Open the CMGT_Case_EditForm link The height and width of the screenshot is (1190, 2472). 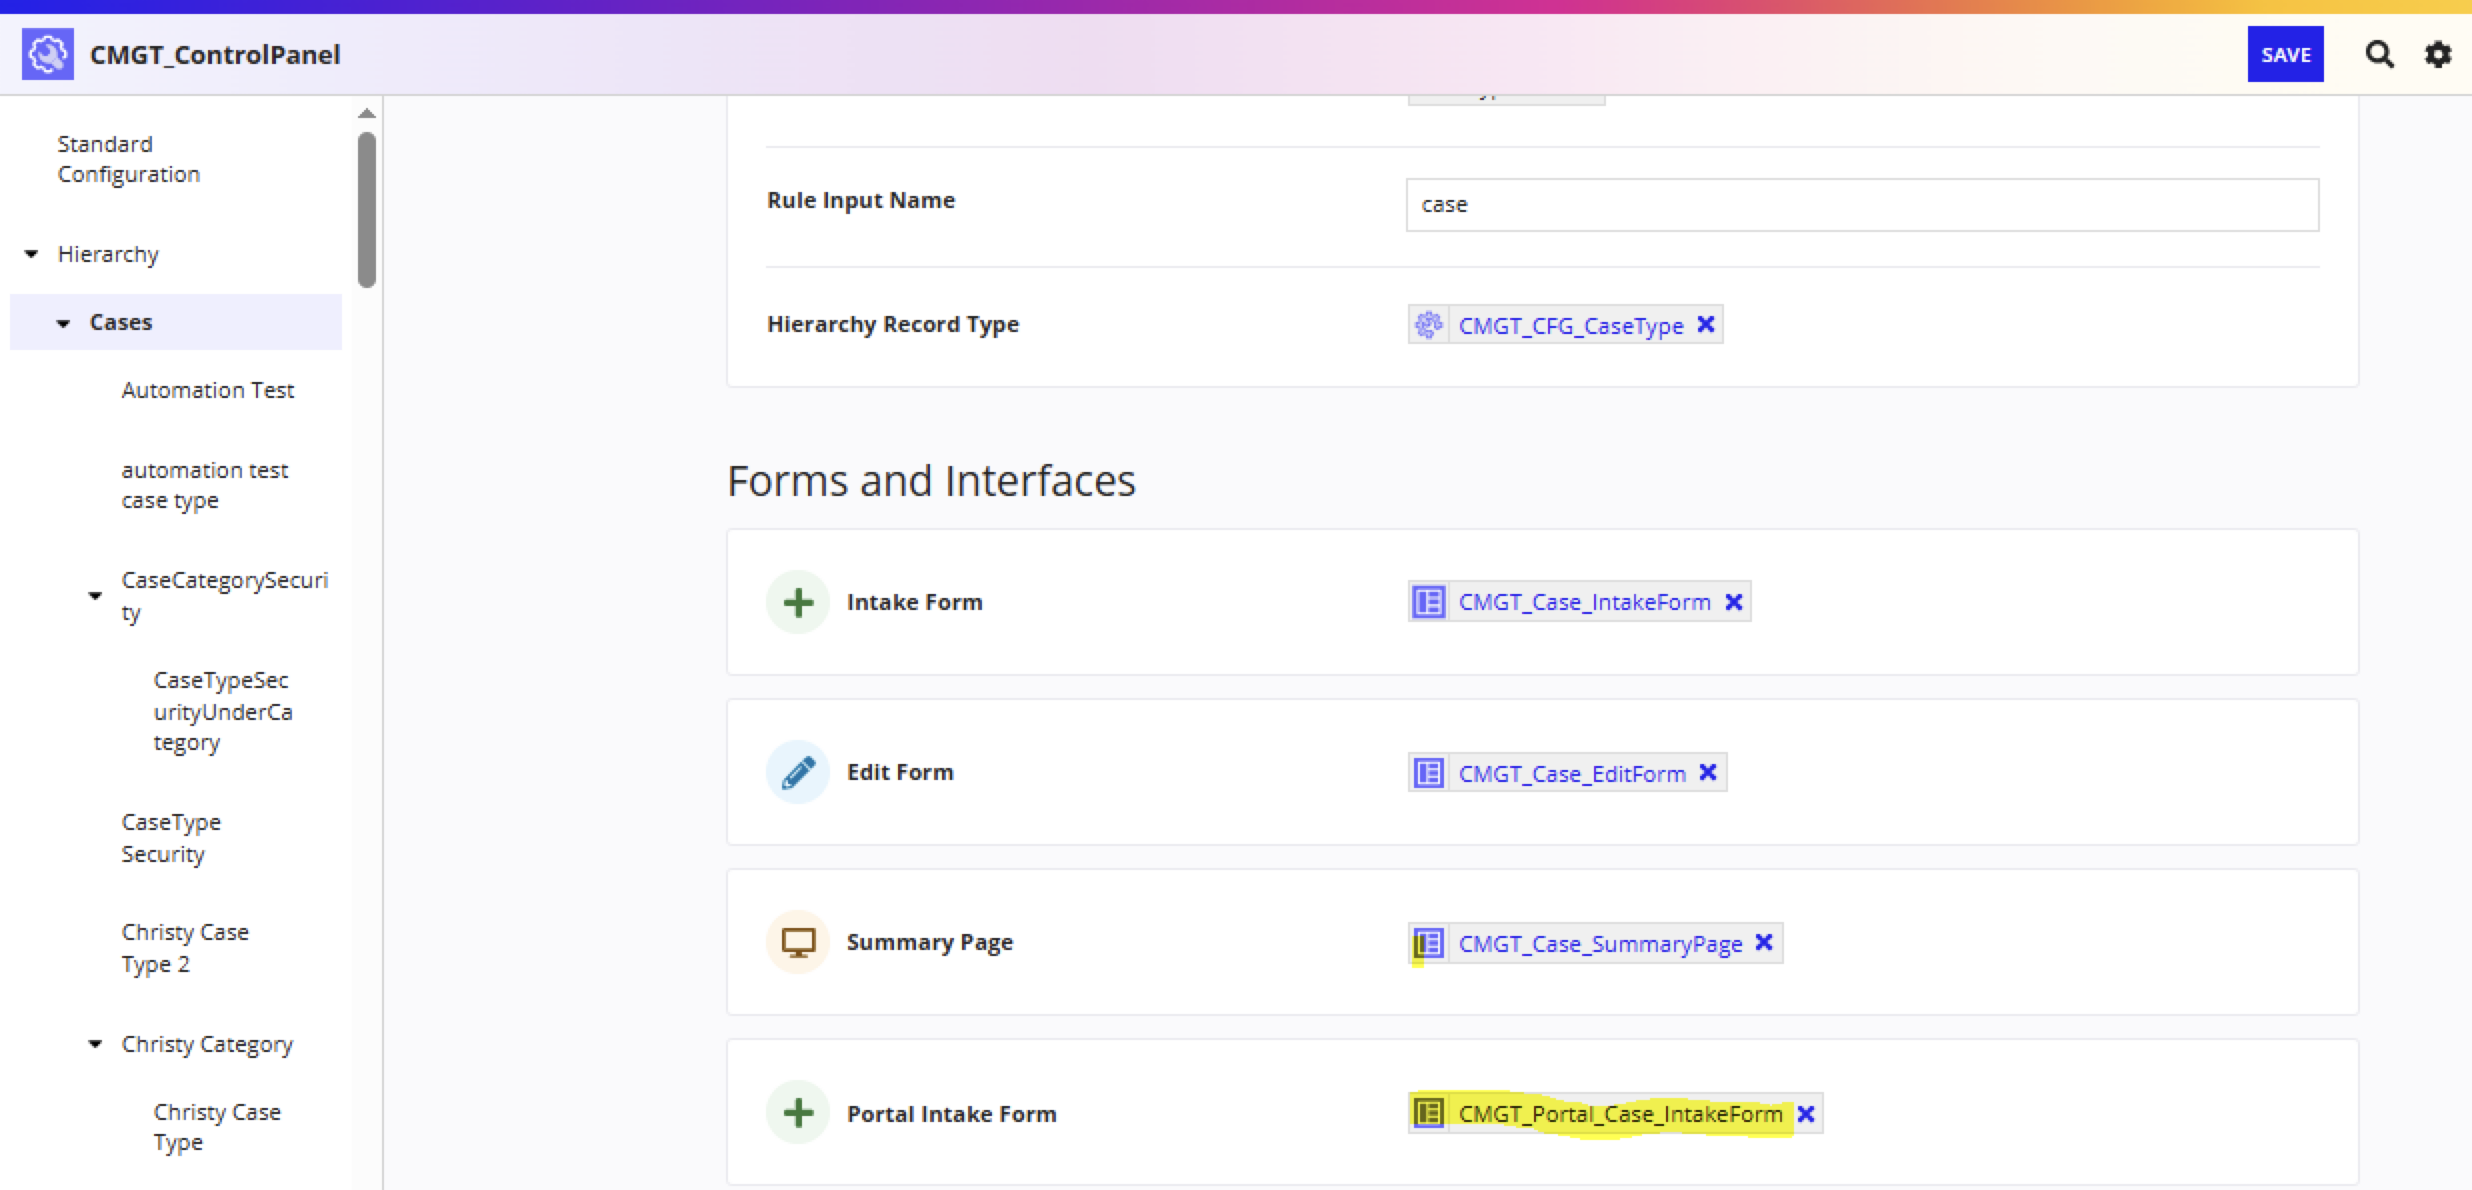(x=1572, y=773)
